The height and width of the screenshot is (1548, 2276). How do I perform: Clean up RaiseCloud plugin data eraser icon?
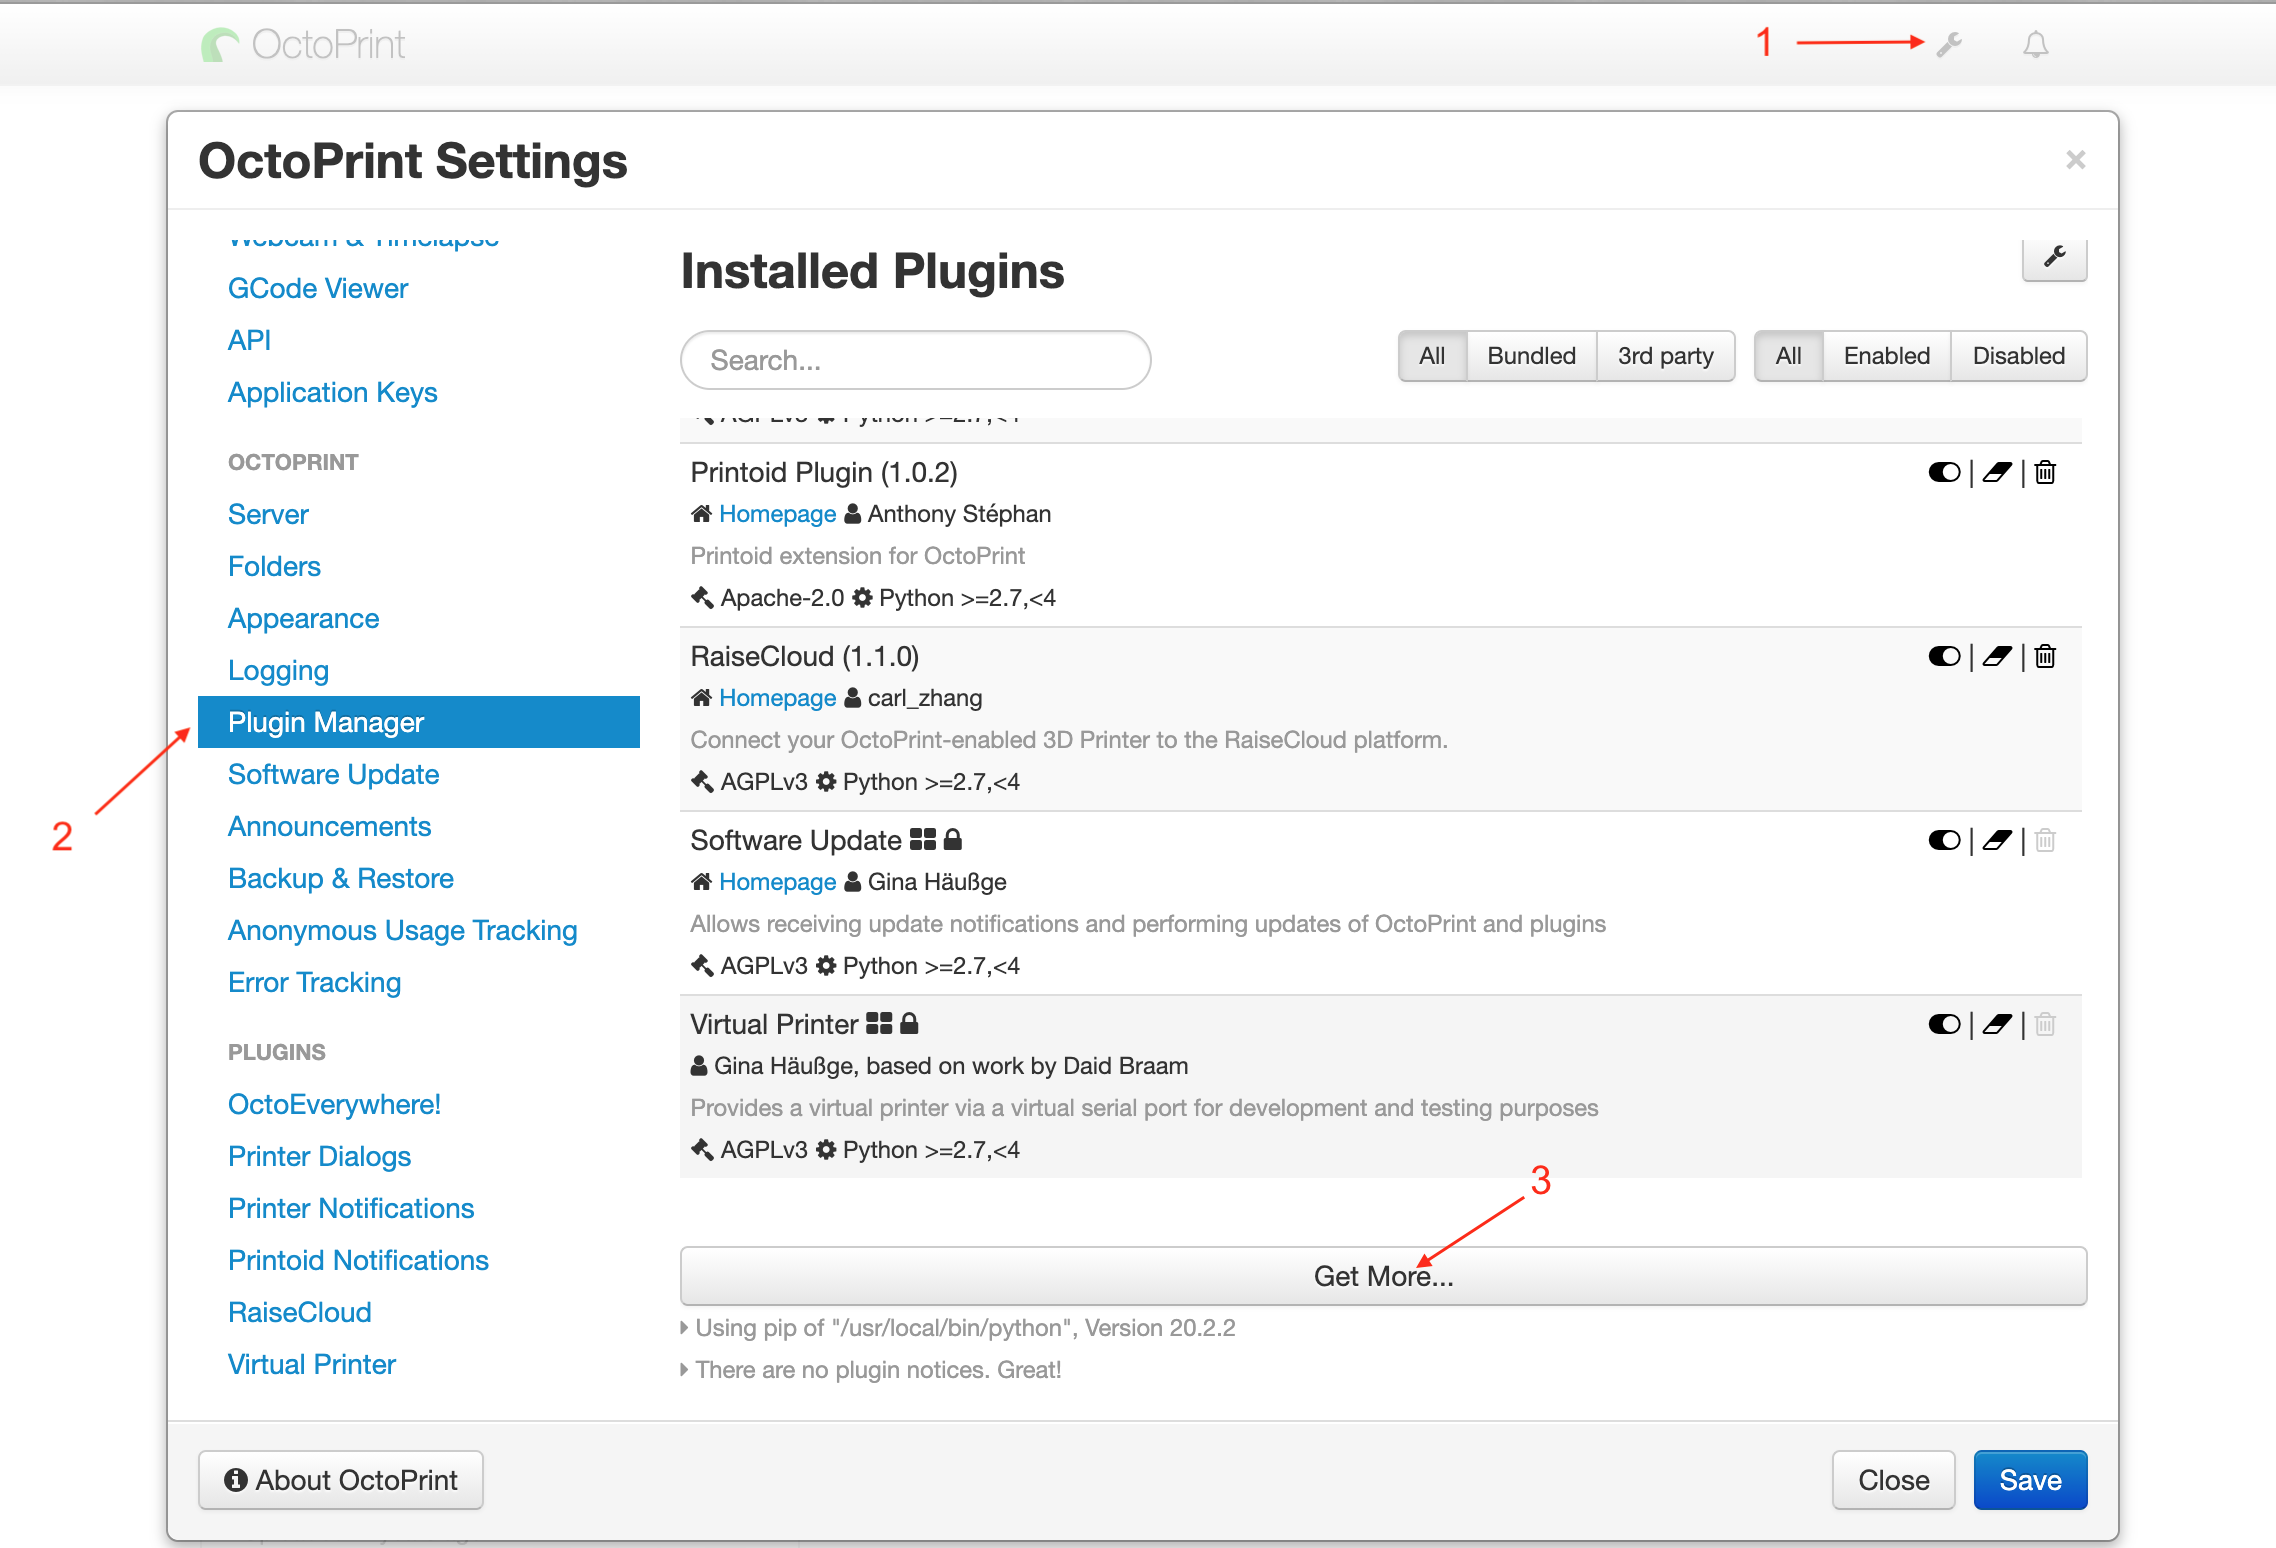pyautogui.click(x=1997, y=656)
